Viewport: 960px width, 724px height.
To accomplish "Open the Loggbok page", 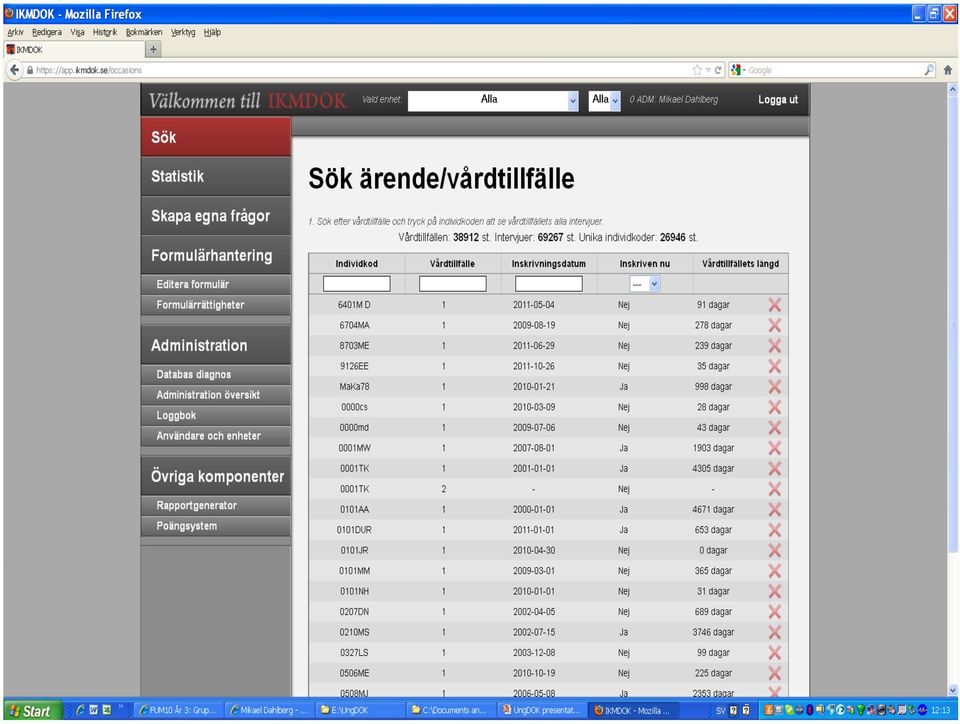I will pyautogui.click(x=216, y=416).
